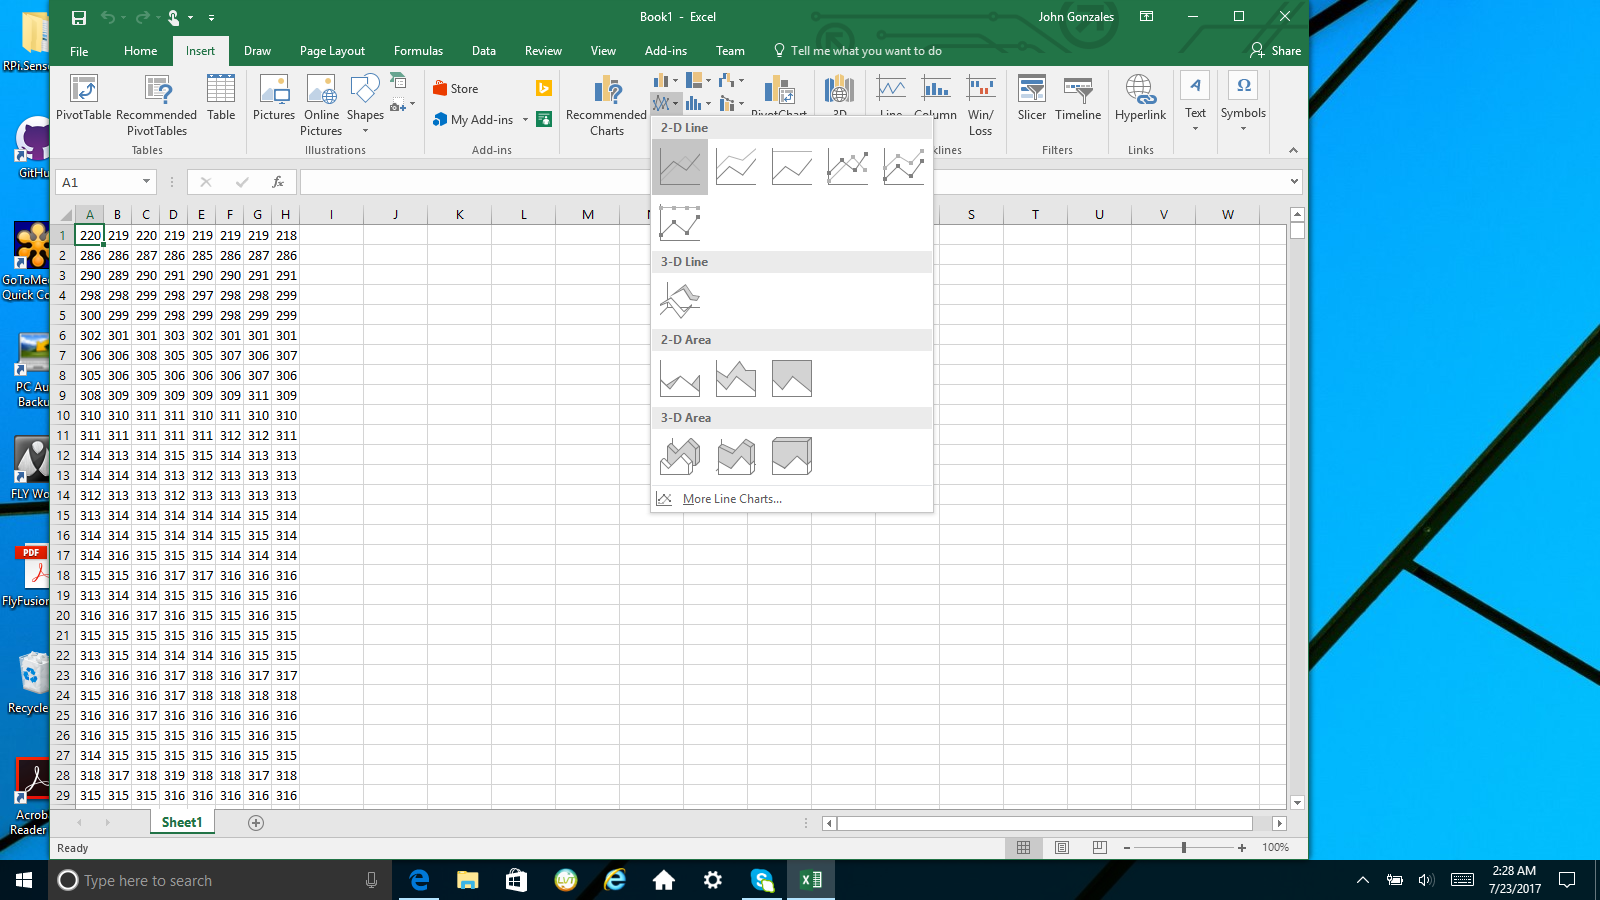The height and width of the screenshot is (900, 1600).
Task: Open Recommended Charts in the ribbon
Action: [606, 105]
